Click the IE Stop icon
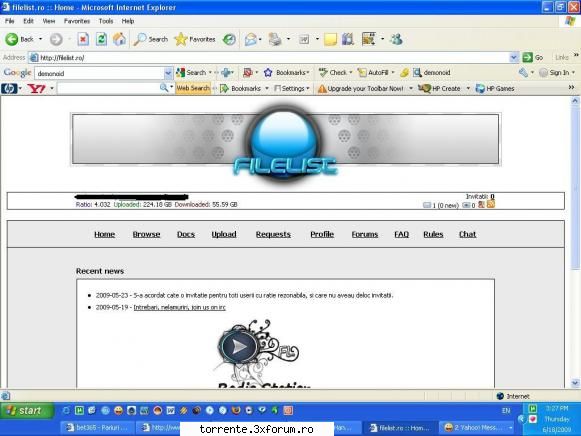Viewport: 581px width, 436px height. click(x=83, y=39)
